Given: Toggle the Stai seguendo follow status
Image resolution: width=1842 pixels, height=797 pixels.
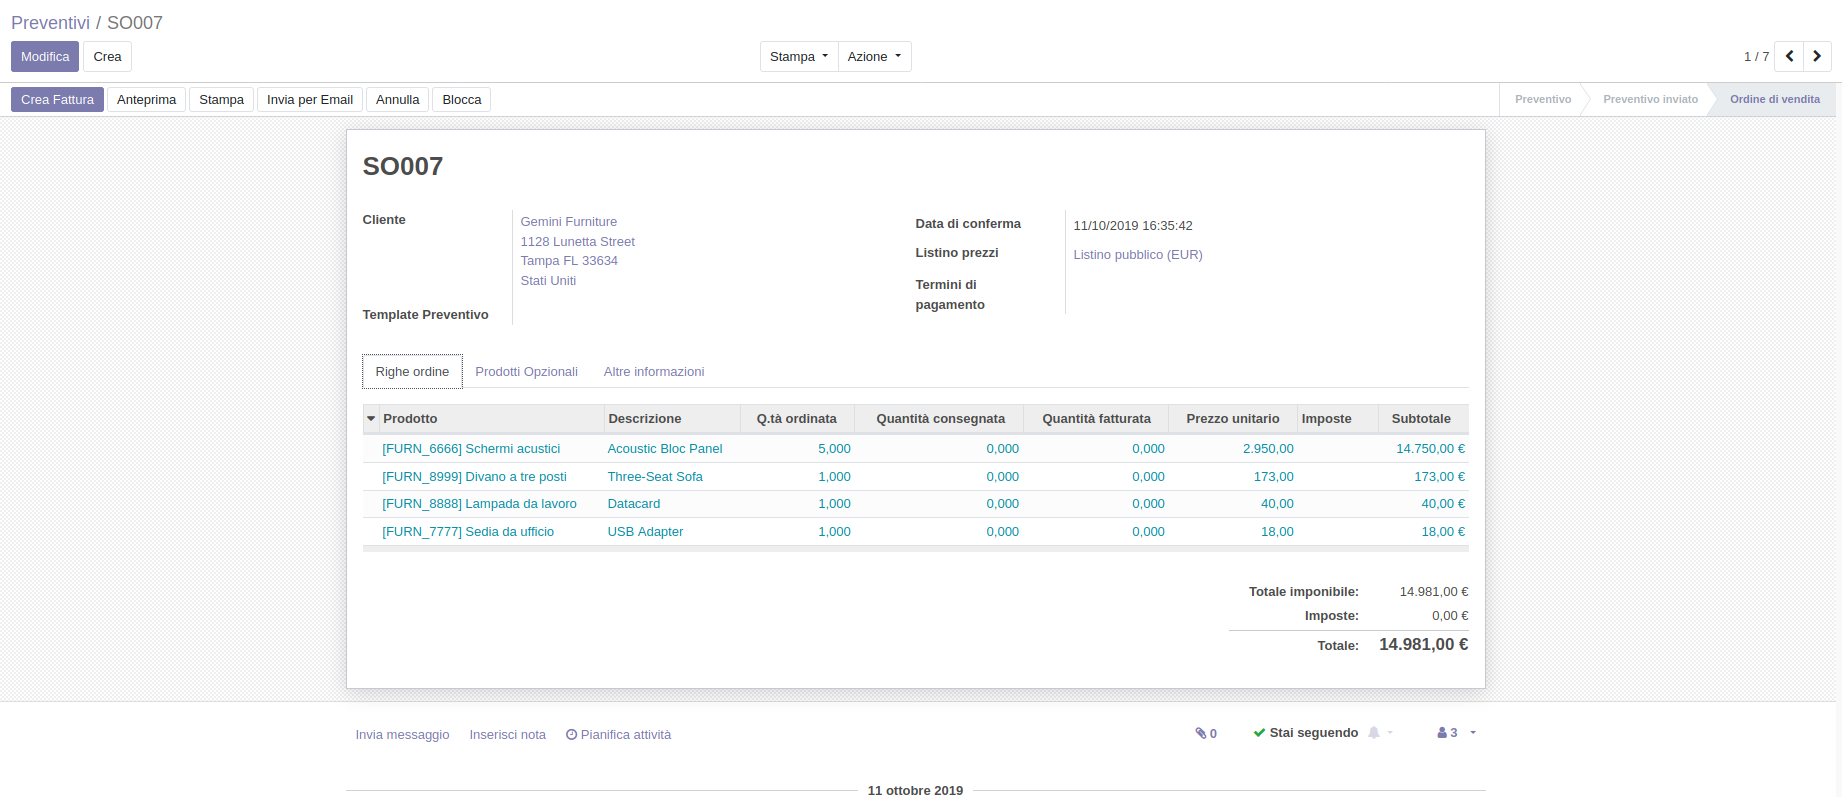Looking at the screenshot, I should point(1306,733).
